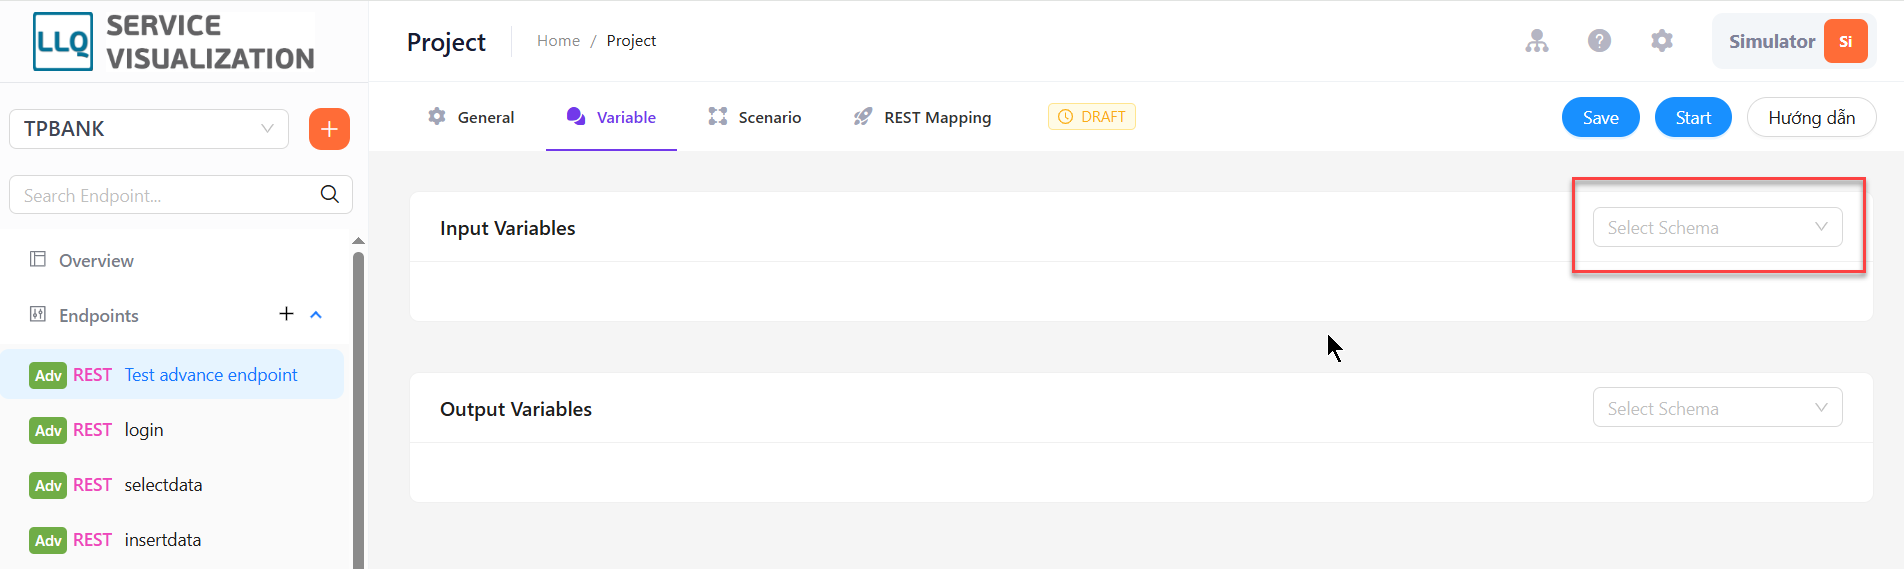Focus the Search Endpoint input field
This screenshot has height=569, width=1904.
point(165,195)
